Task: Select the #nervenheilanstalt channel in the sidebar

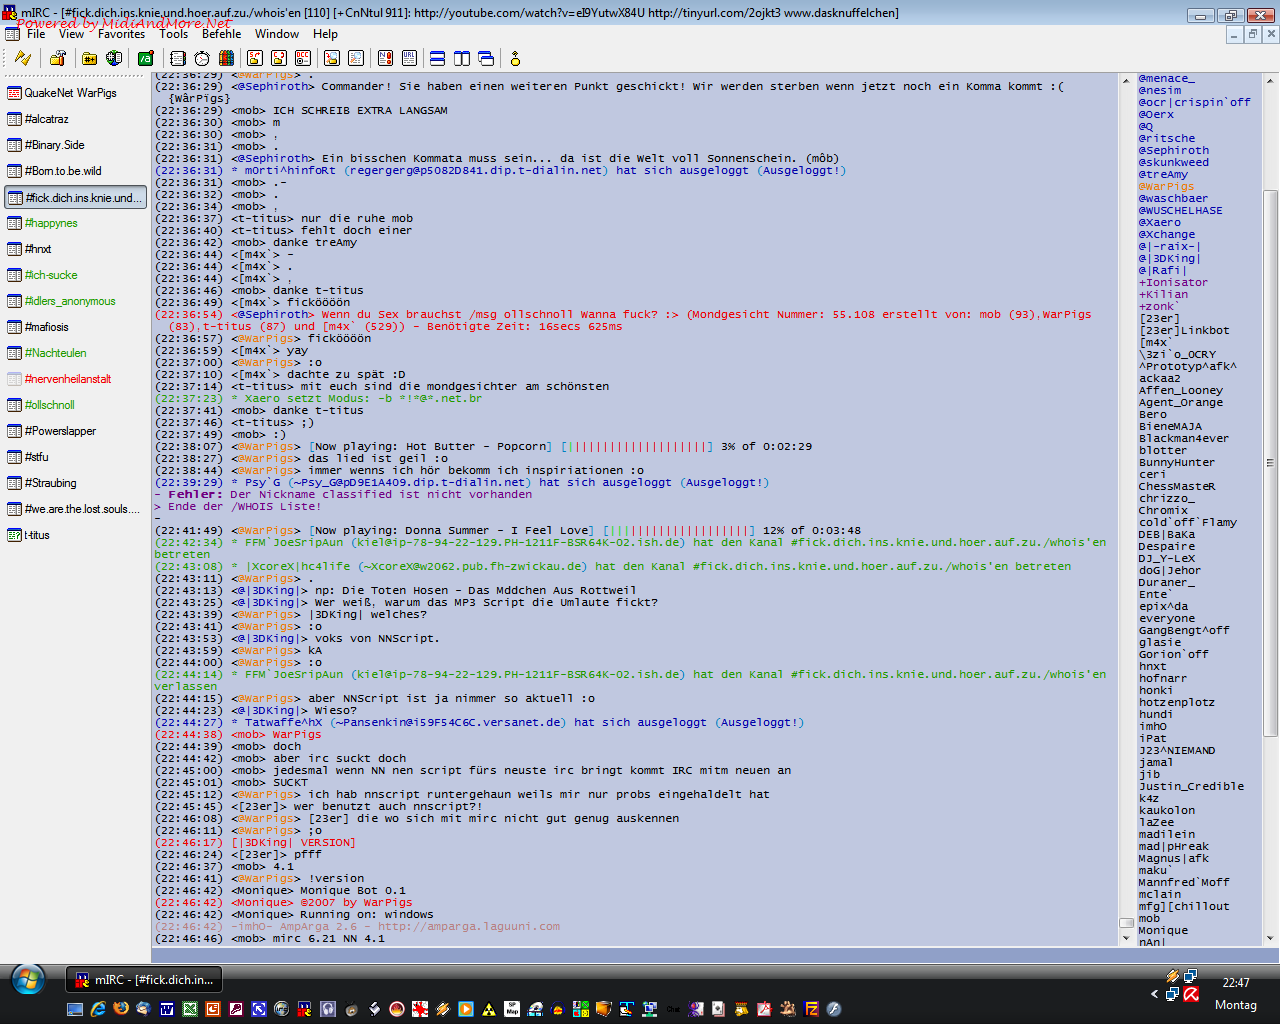Action: click(x=68, y=379)
